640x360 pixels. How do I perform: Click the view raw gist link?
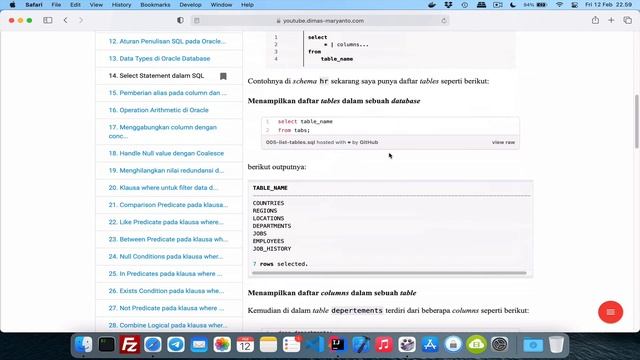point(503,142)
